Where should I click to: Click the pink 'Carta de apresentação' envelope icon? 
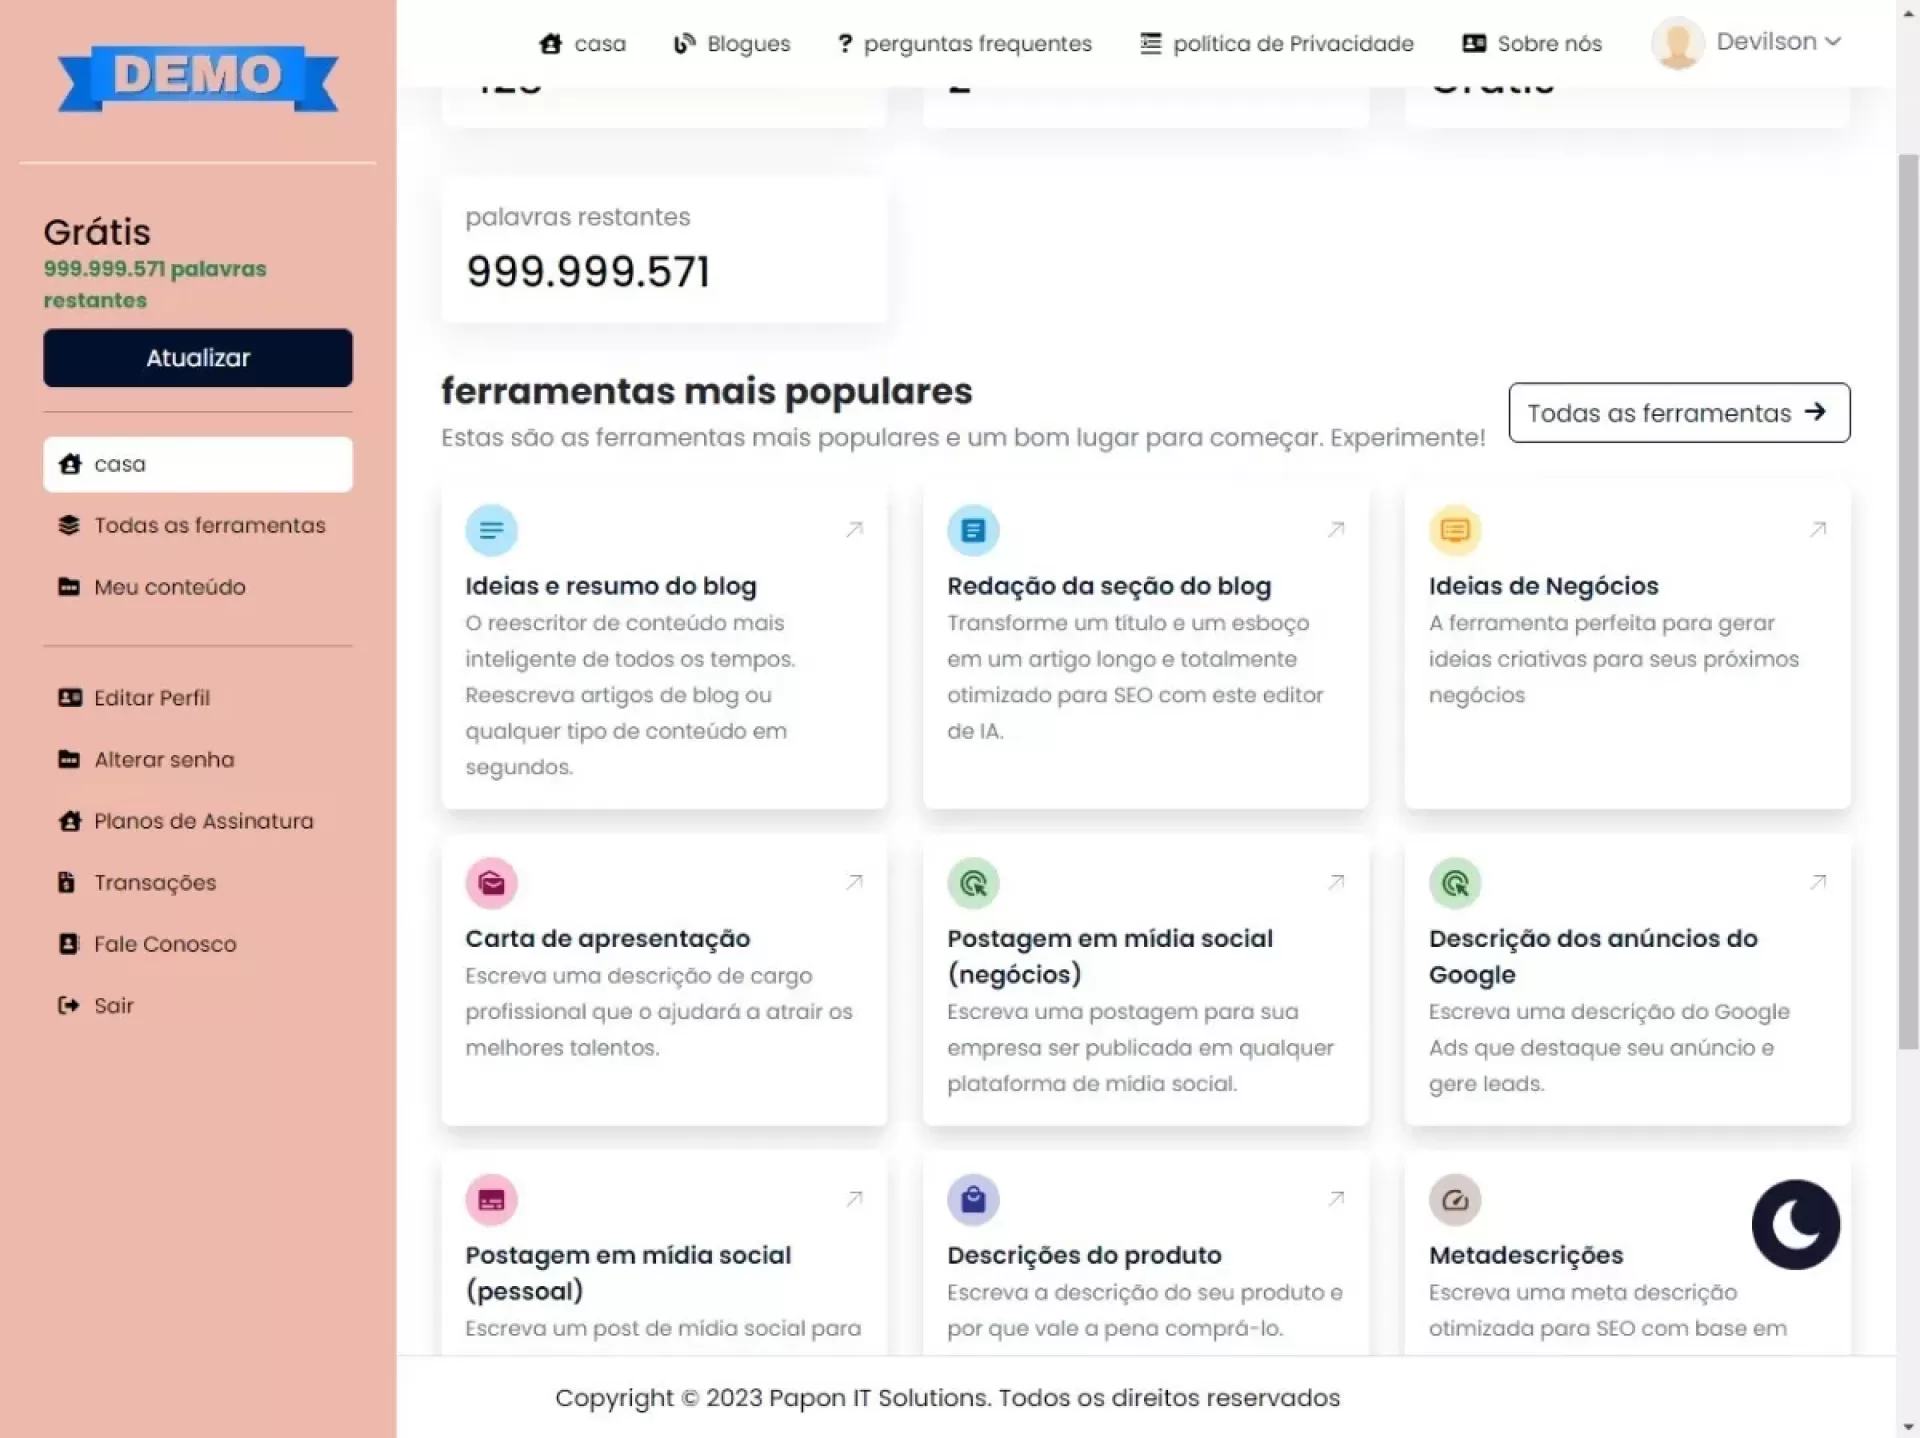(491, 883)
